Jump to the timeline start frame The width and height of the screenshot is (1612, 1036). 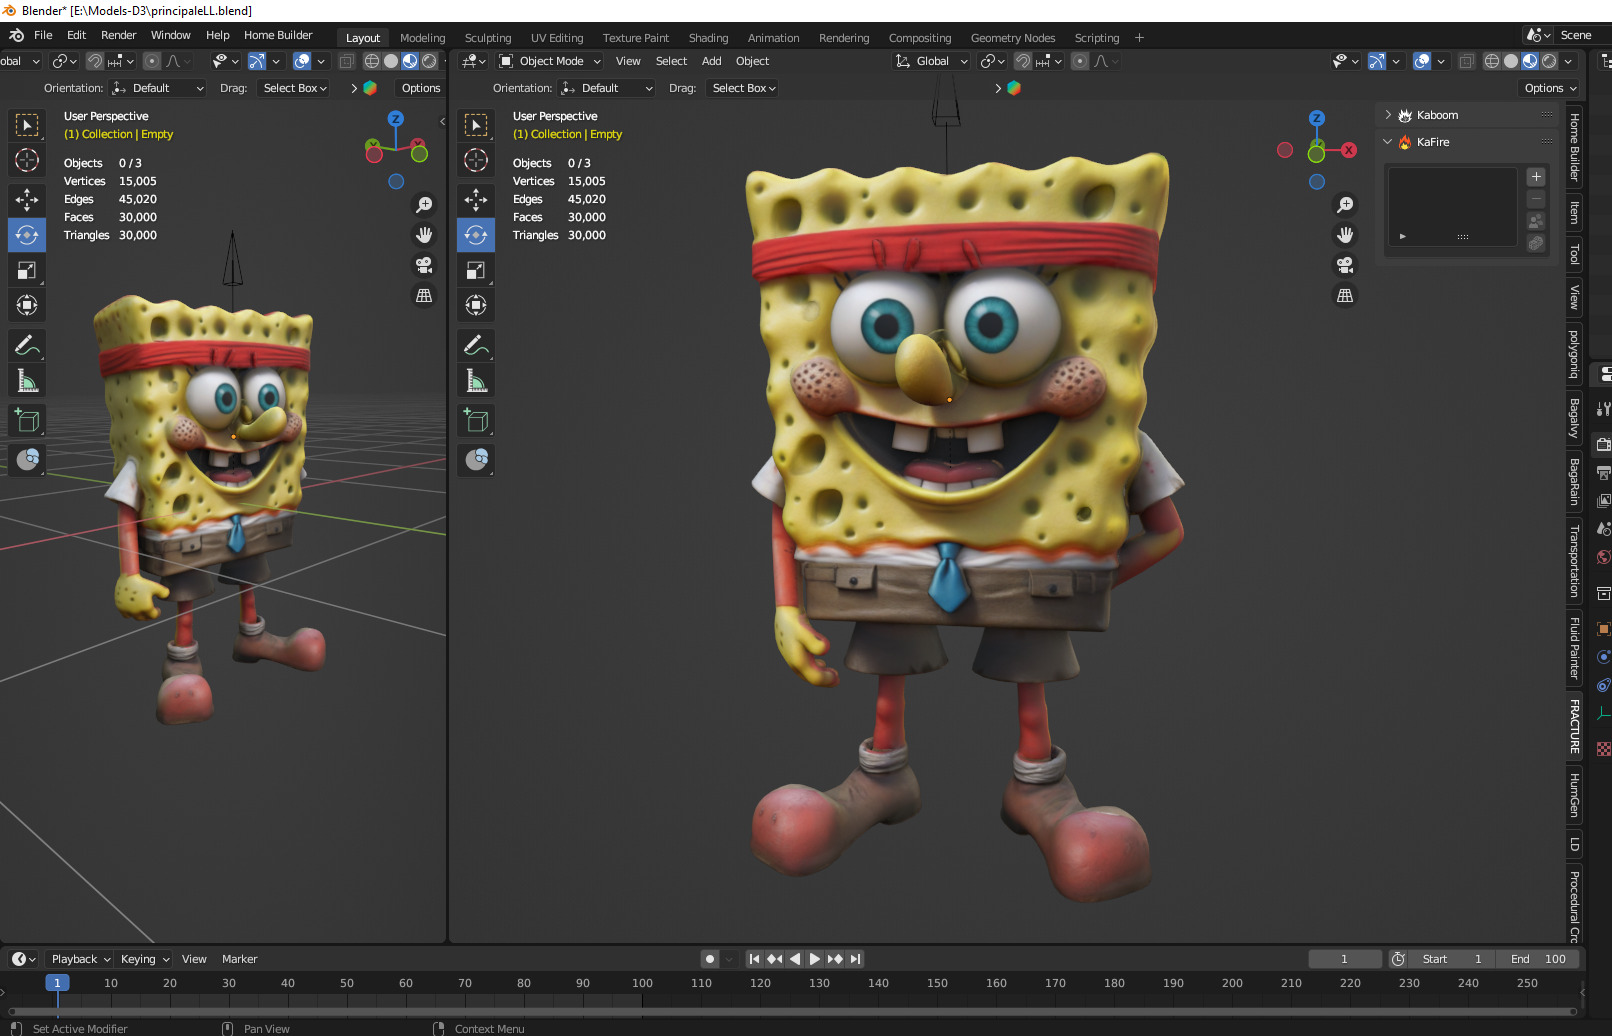click(754, 959)
